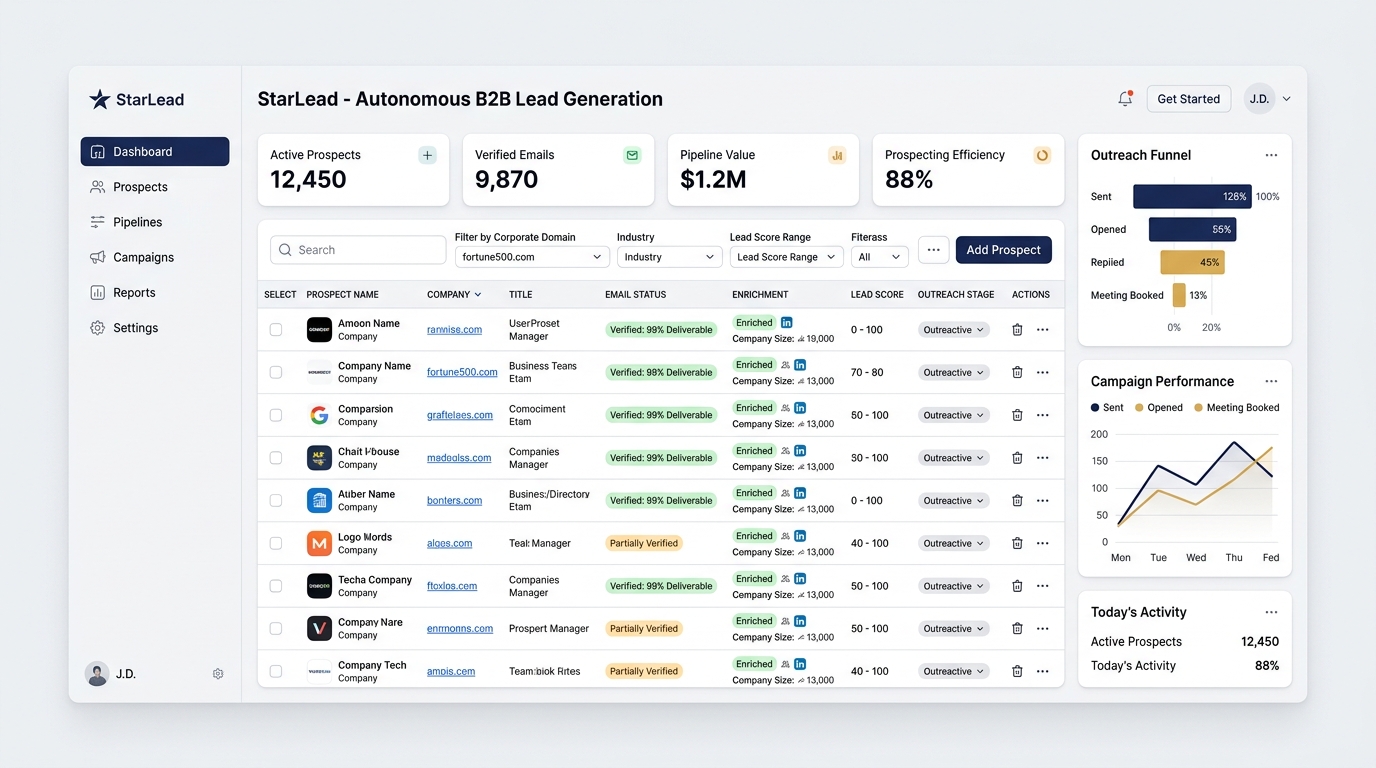The width and height of the screenshot is (1376, 768).
Task: Open the Outreach Funnel more options menu
Action: coord(1271,155)
